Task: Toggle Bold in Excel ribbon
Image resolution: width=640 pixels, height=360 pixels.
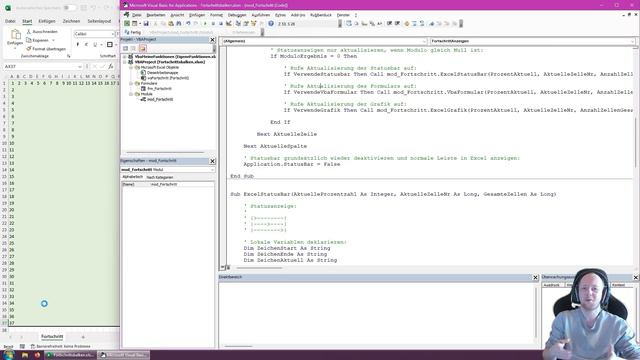Action: click(x=78, y=44)
